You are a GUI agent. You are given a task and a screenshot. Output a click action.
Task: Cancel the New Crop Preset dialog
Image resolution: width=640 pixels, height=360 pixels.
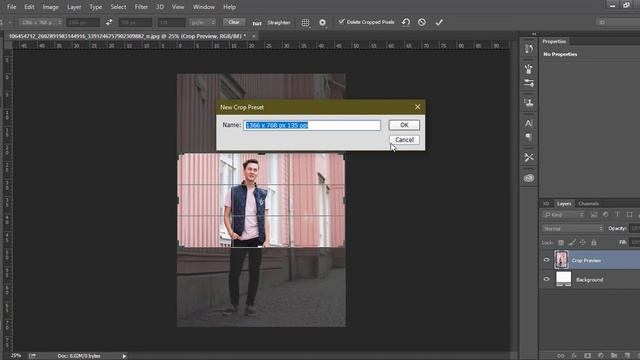click(404, 140)
